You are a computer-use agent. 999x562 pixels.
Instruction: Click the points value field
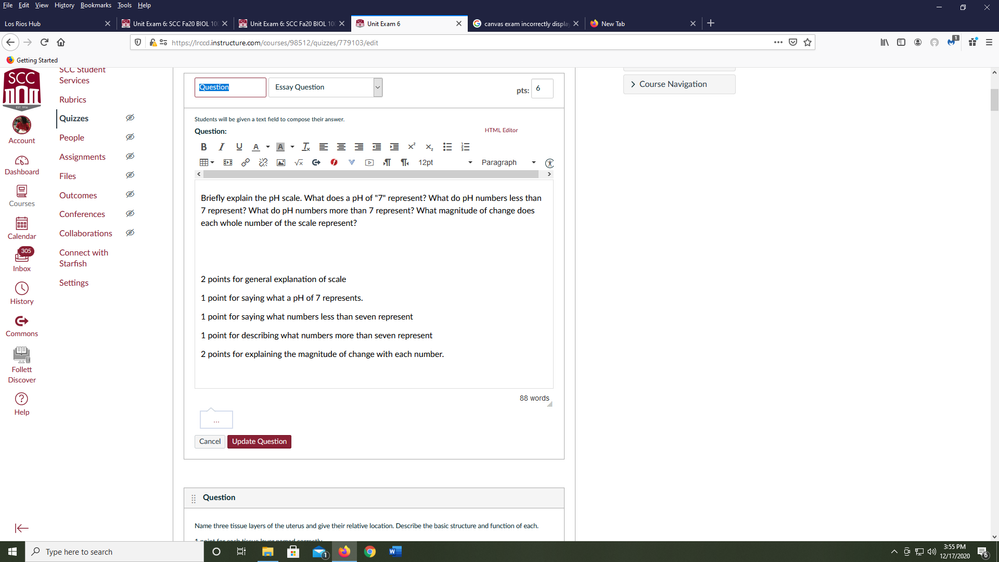(542, 89)
